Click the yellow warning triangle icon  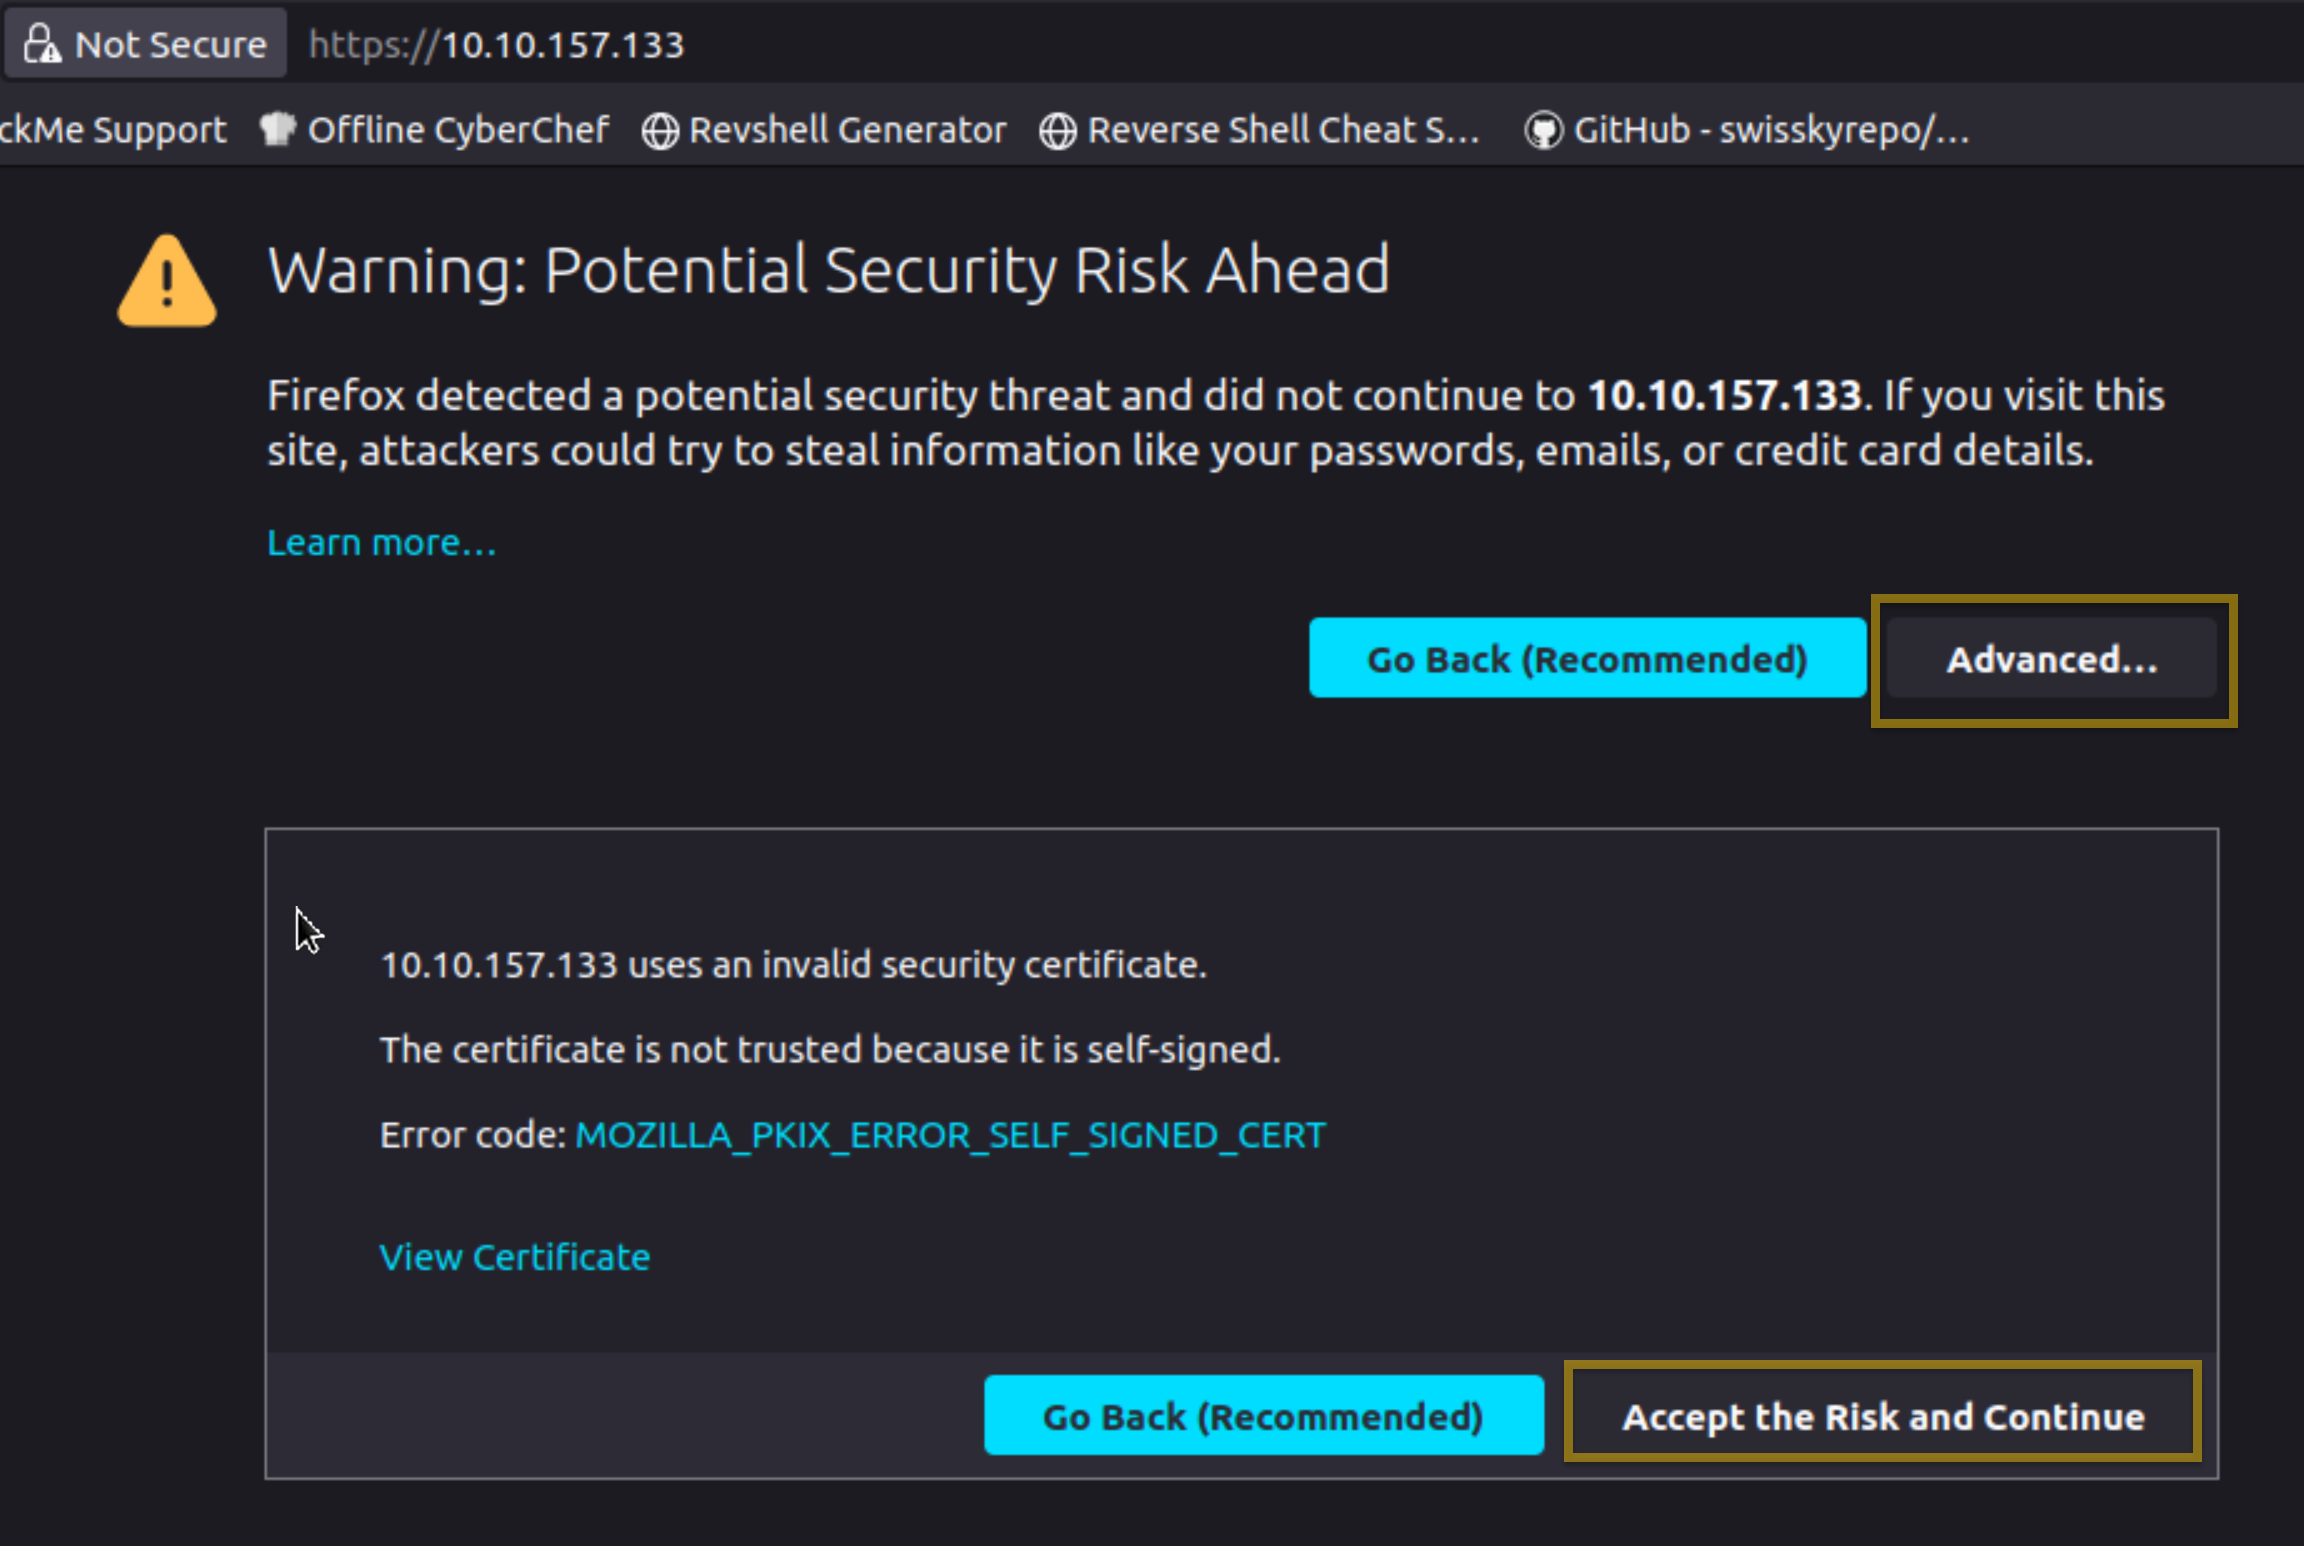coord(167,283)
